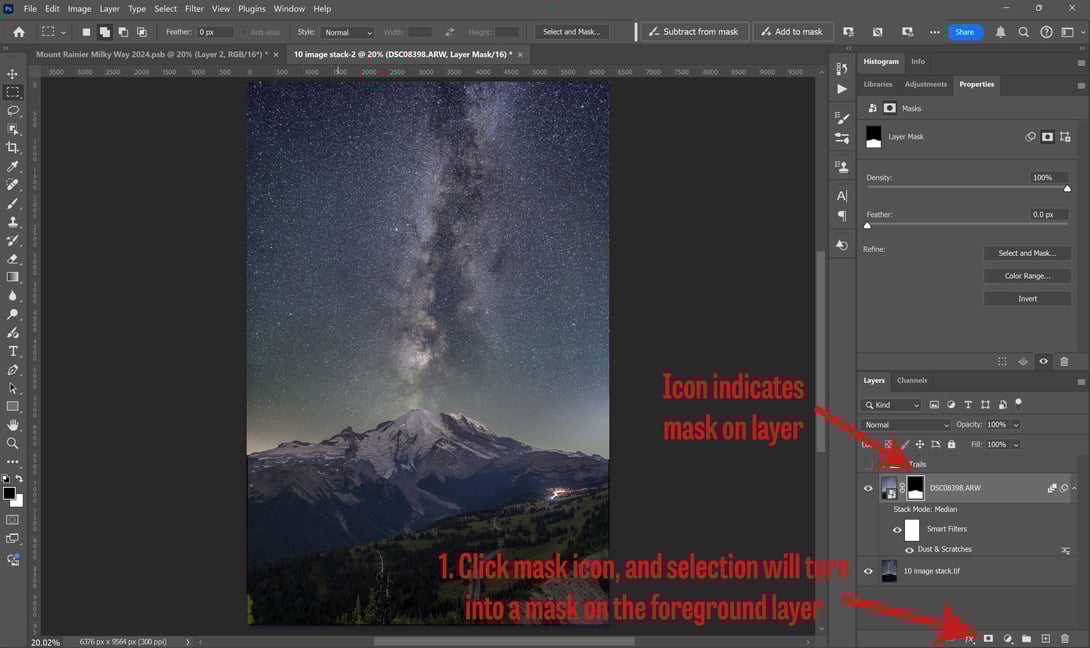Image resolution: width=1090 pixels, height=648 pixels.
Task: Open the Filter menu
Action: coord(194,9)
